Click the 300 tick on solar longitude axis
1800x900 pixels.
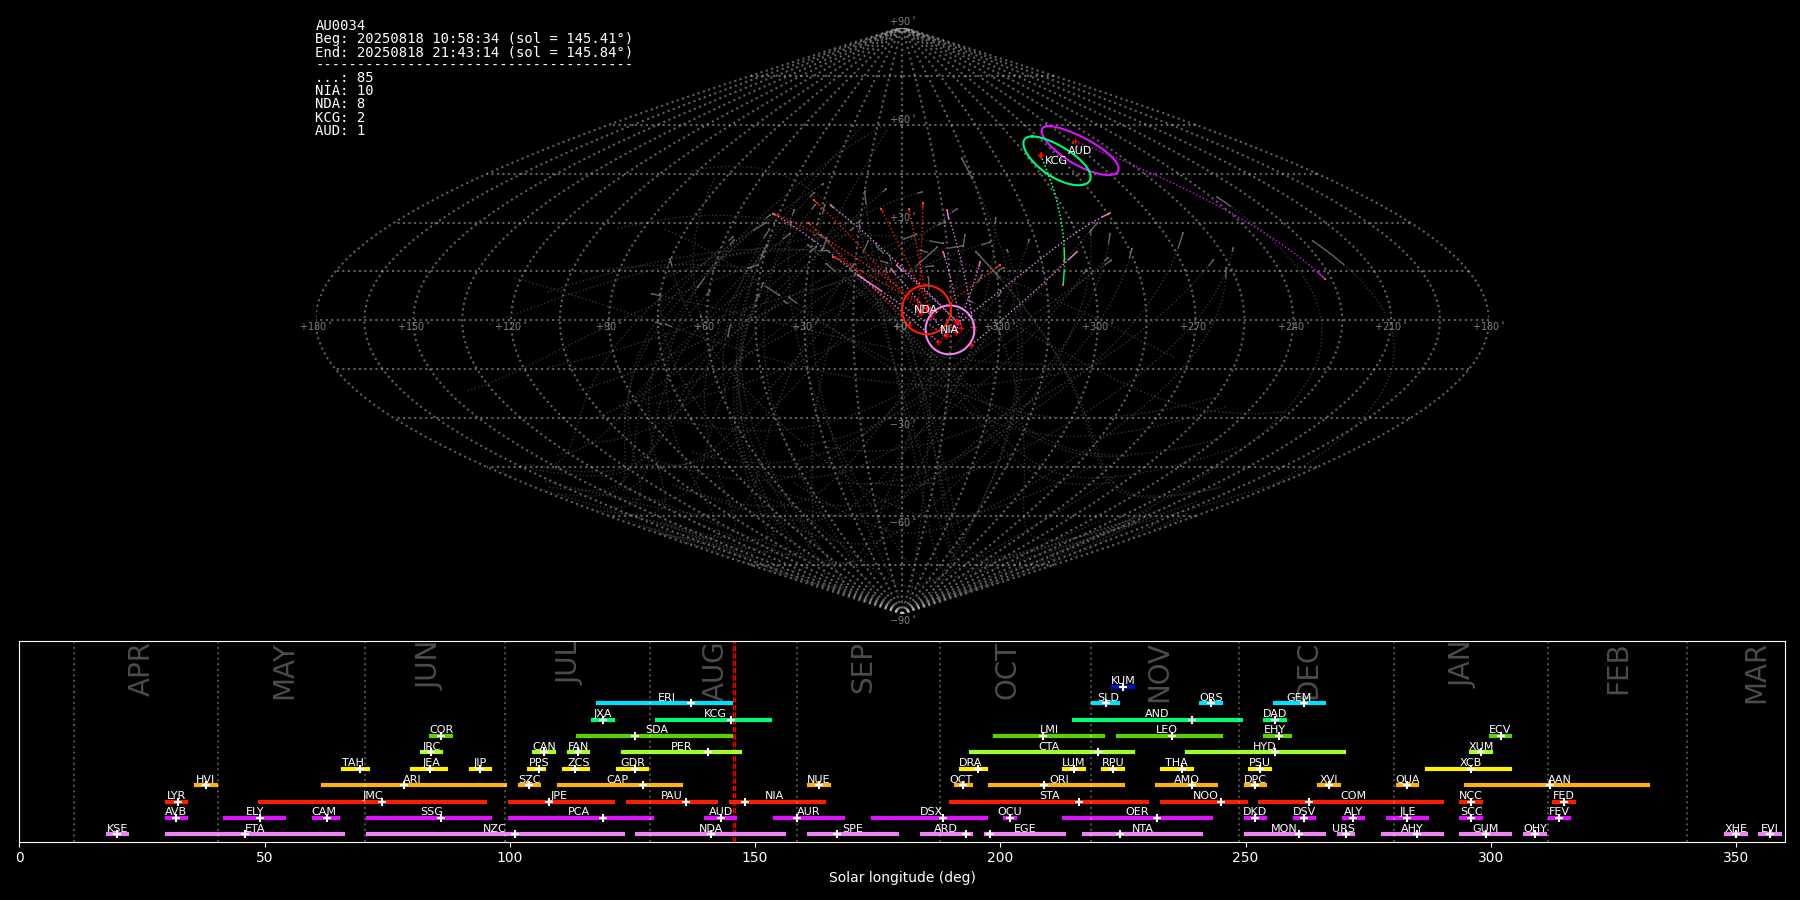(x=1490, y=857)
